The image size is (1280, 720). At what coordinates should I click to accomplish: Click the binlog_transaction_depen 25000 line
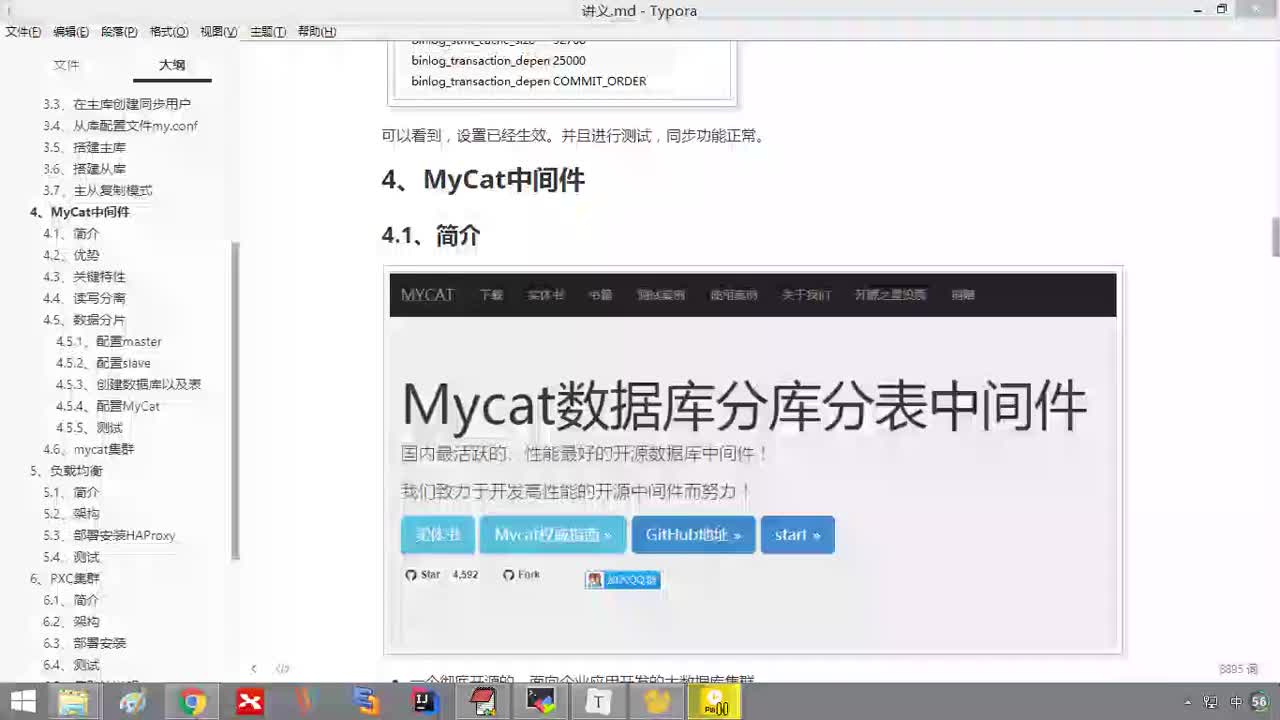499,61
